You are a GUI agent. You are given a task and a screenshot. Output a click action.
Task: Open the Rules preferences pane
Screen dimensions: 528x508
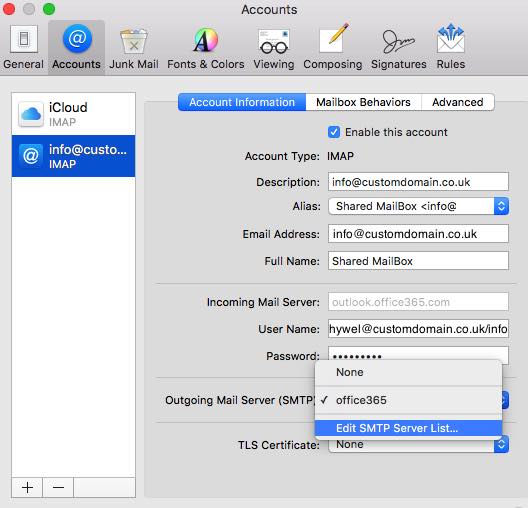451,47
